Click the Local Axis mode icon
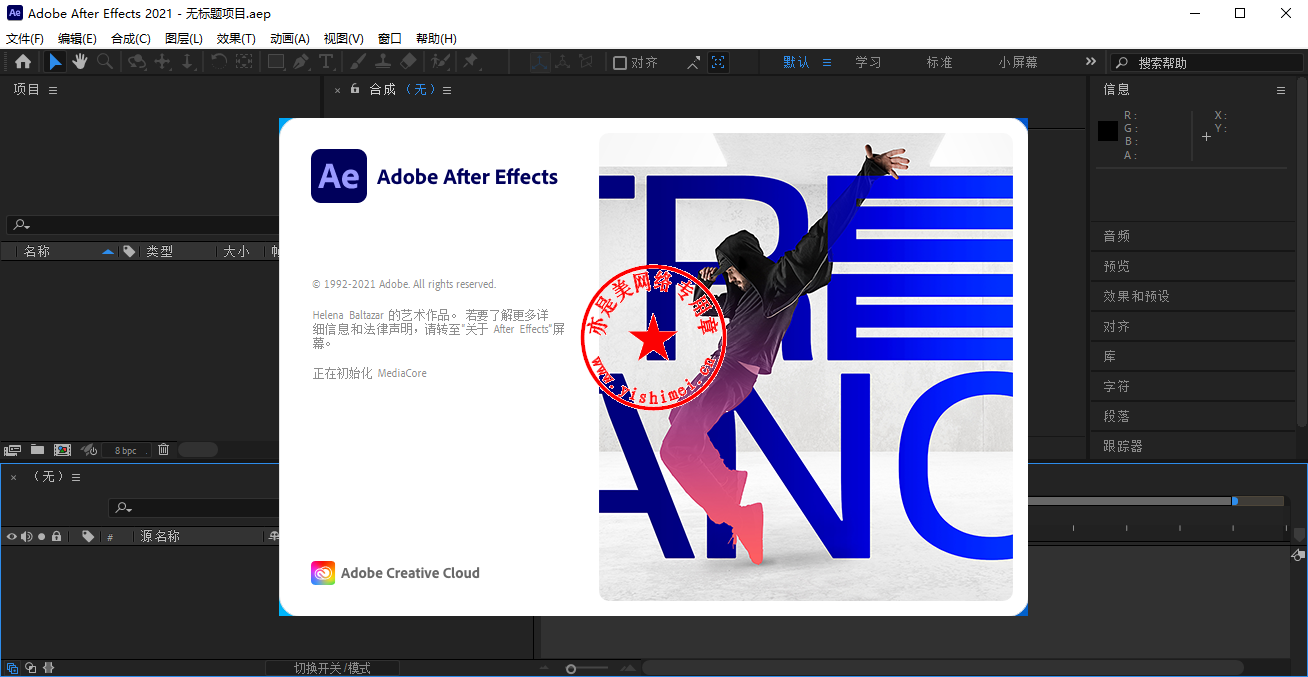Image resolution: width=1308 pixels, height=677 pixels. 540,62
